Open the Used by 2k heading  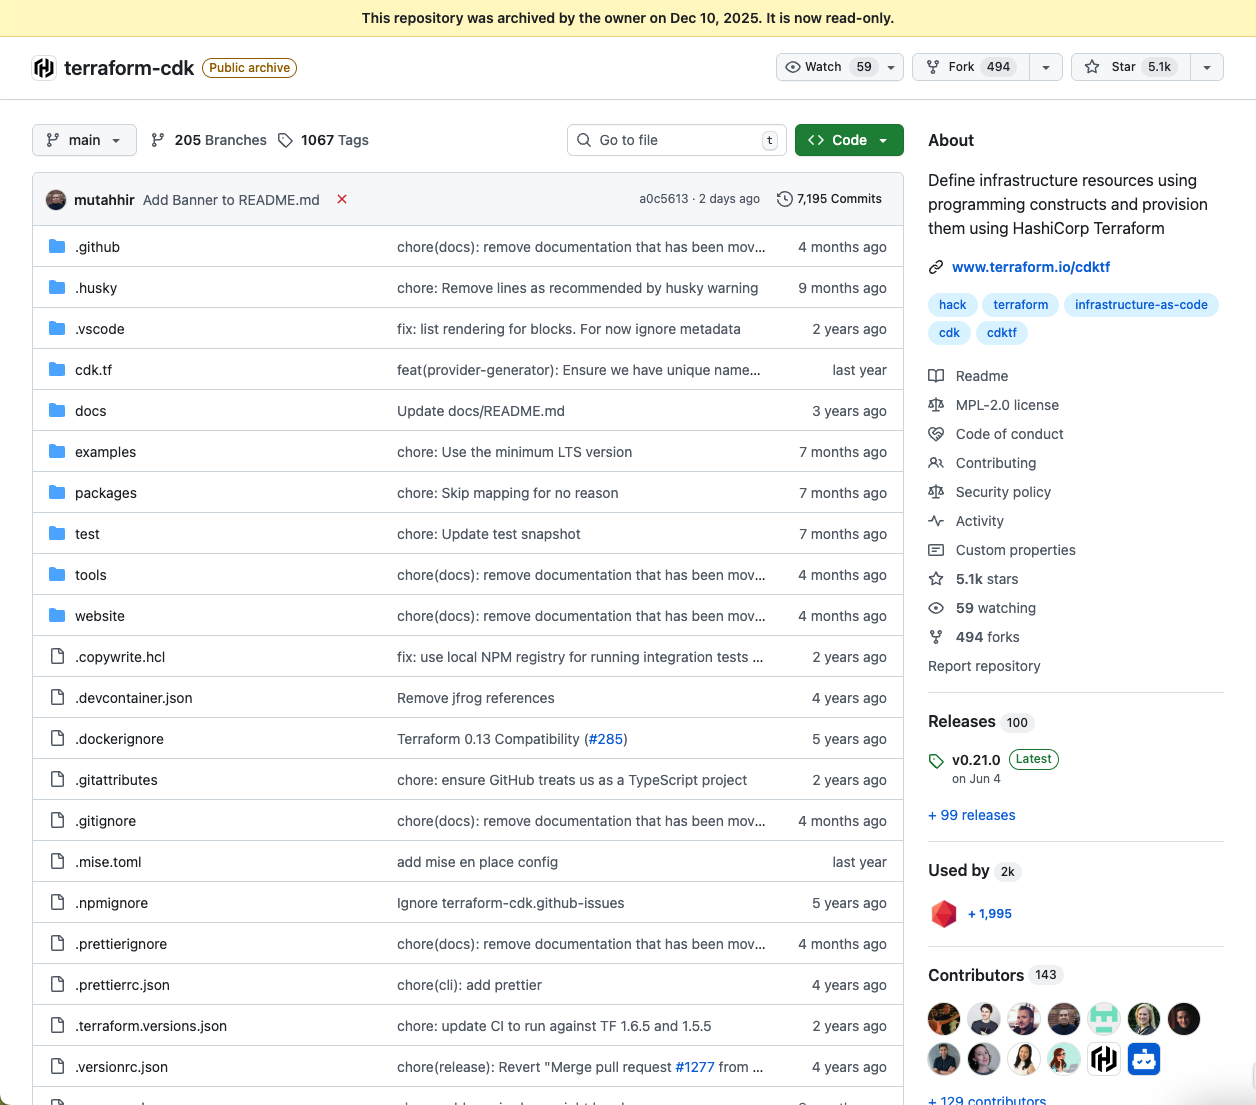pos(974,871)
